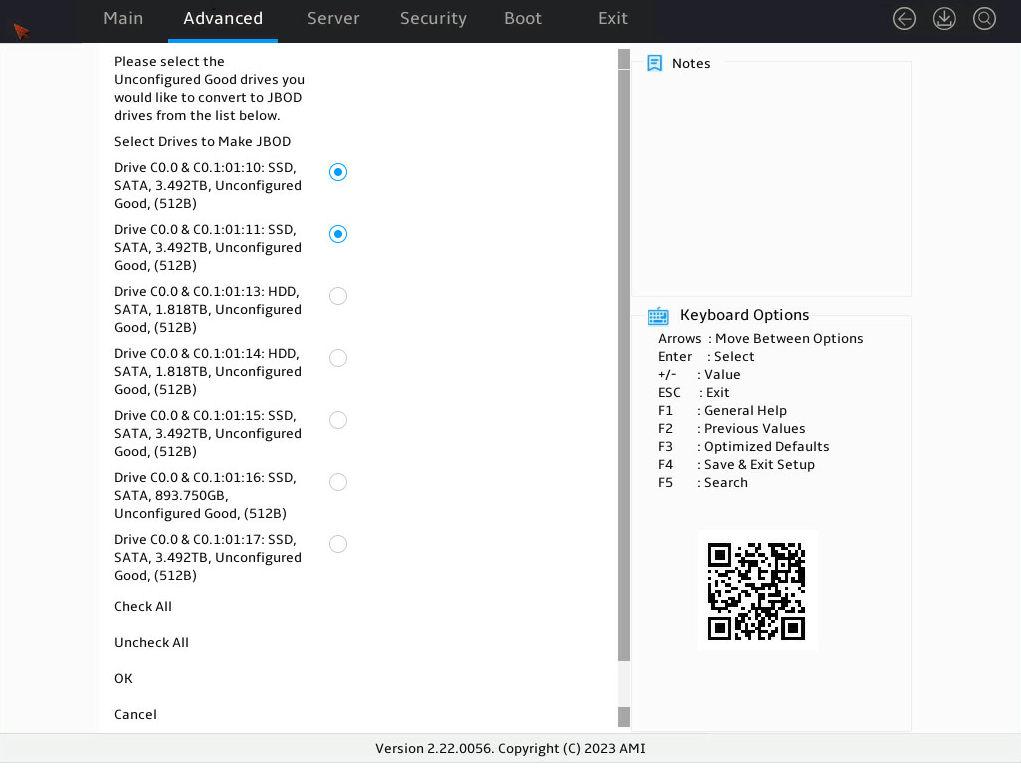The width and height of the screenshot is (1021, 772).
Task: Click the 'F2 : Previous Values' line
Action: [731, 428]
